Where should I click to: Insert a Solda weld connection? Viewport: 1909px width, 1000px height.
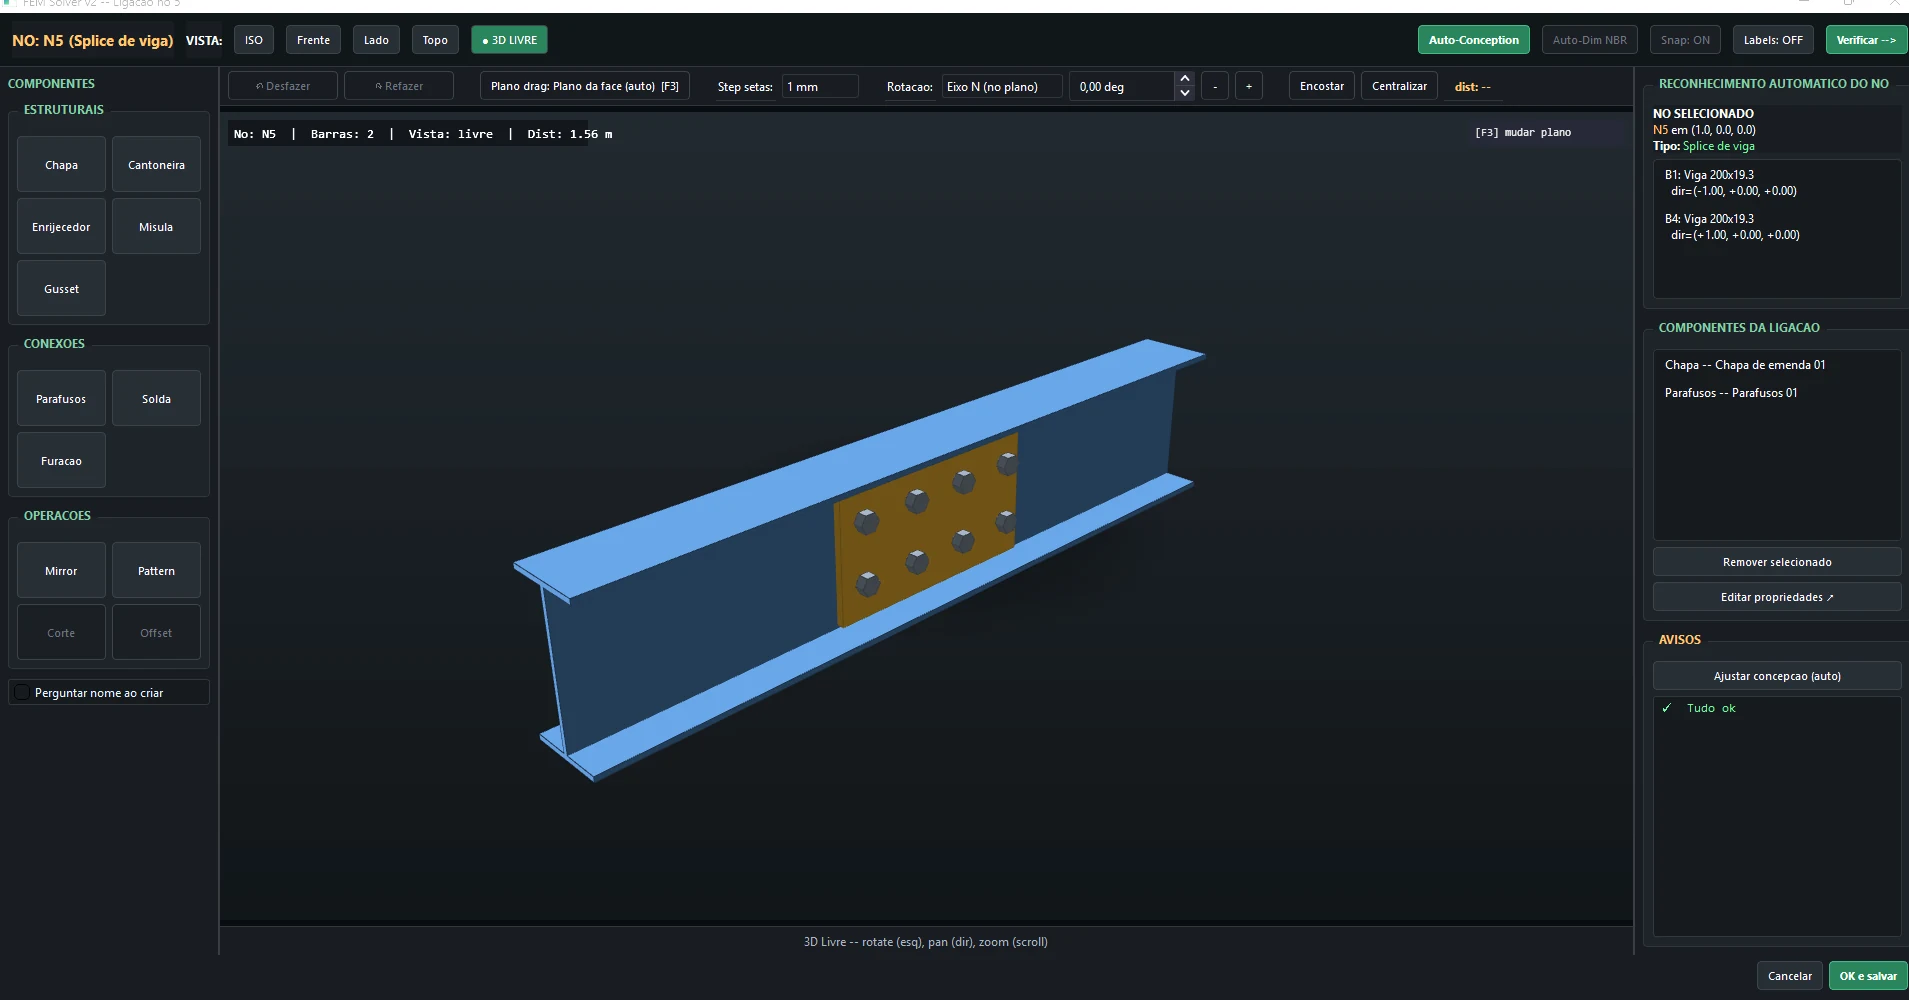[x=156, y=399]
